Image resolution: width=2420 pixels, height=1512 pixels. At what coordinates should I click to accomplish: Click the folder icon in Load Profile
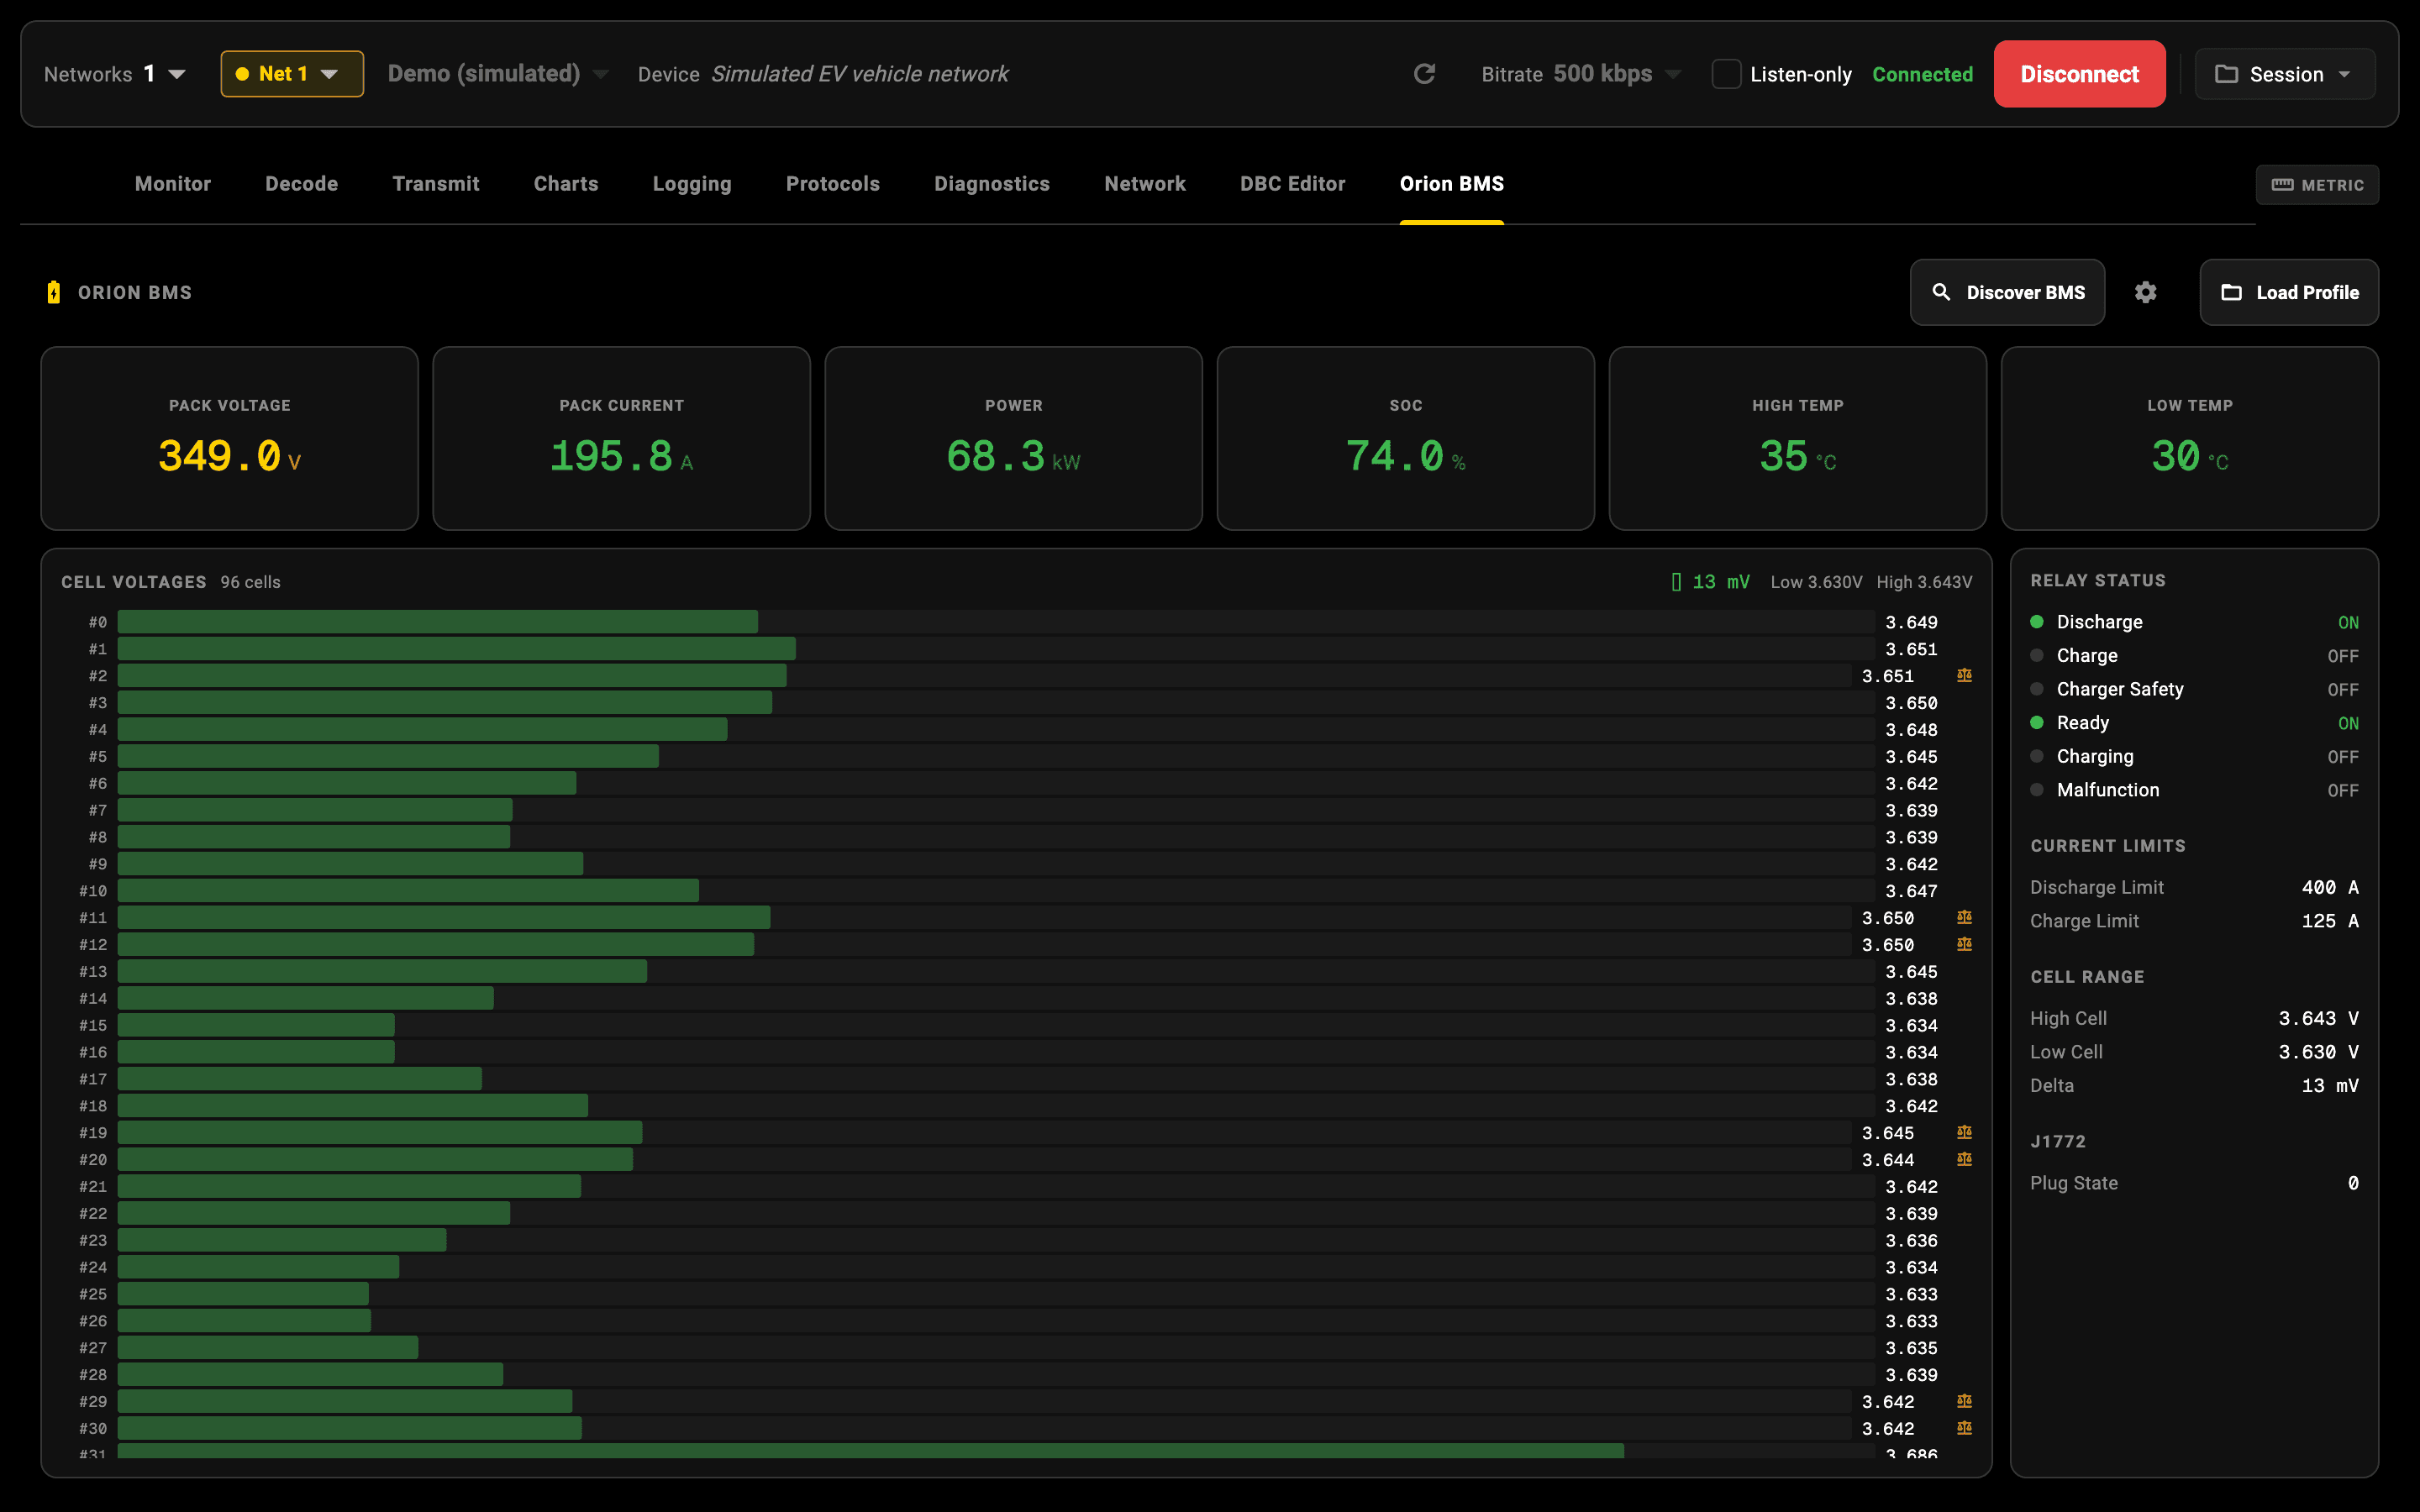2231,292
